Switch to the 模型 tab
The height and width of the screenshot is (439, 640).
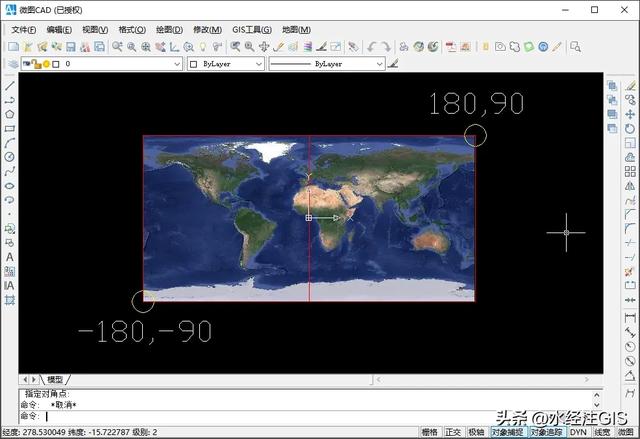56,380
